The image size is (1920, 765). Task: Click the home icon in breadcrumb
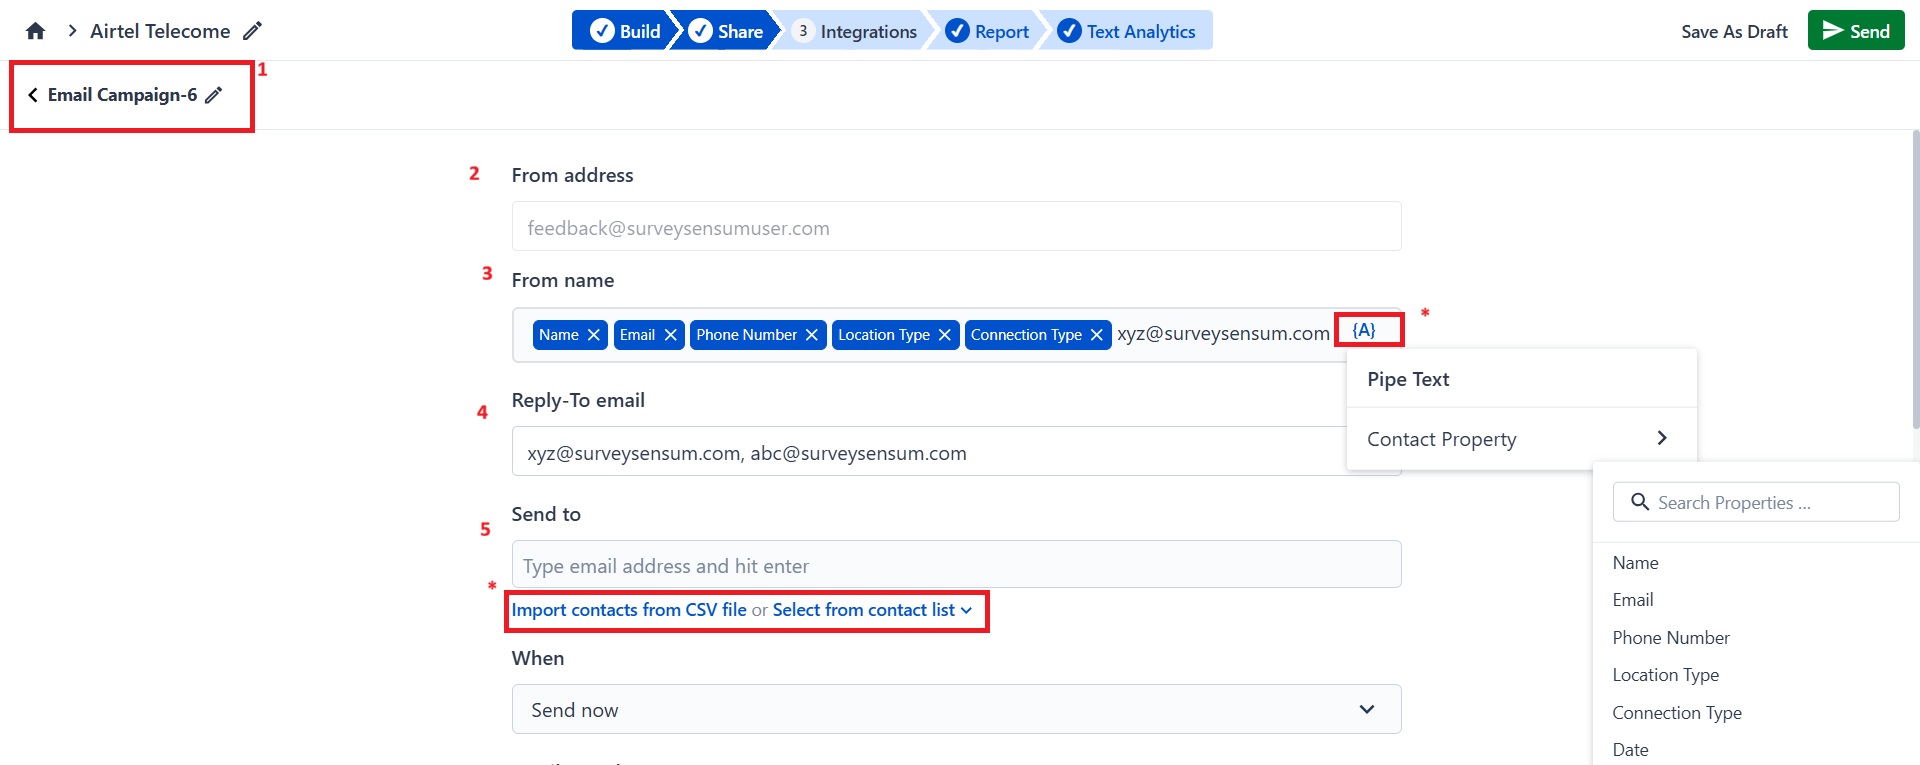(x=36, y=31)
